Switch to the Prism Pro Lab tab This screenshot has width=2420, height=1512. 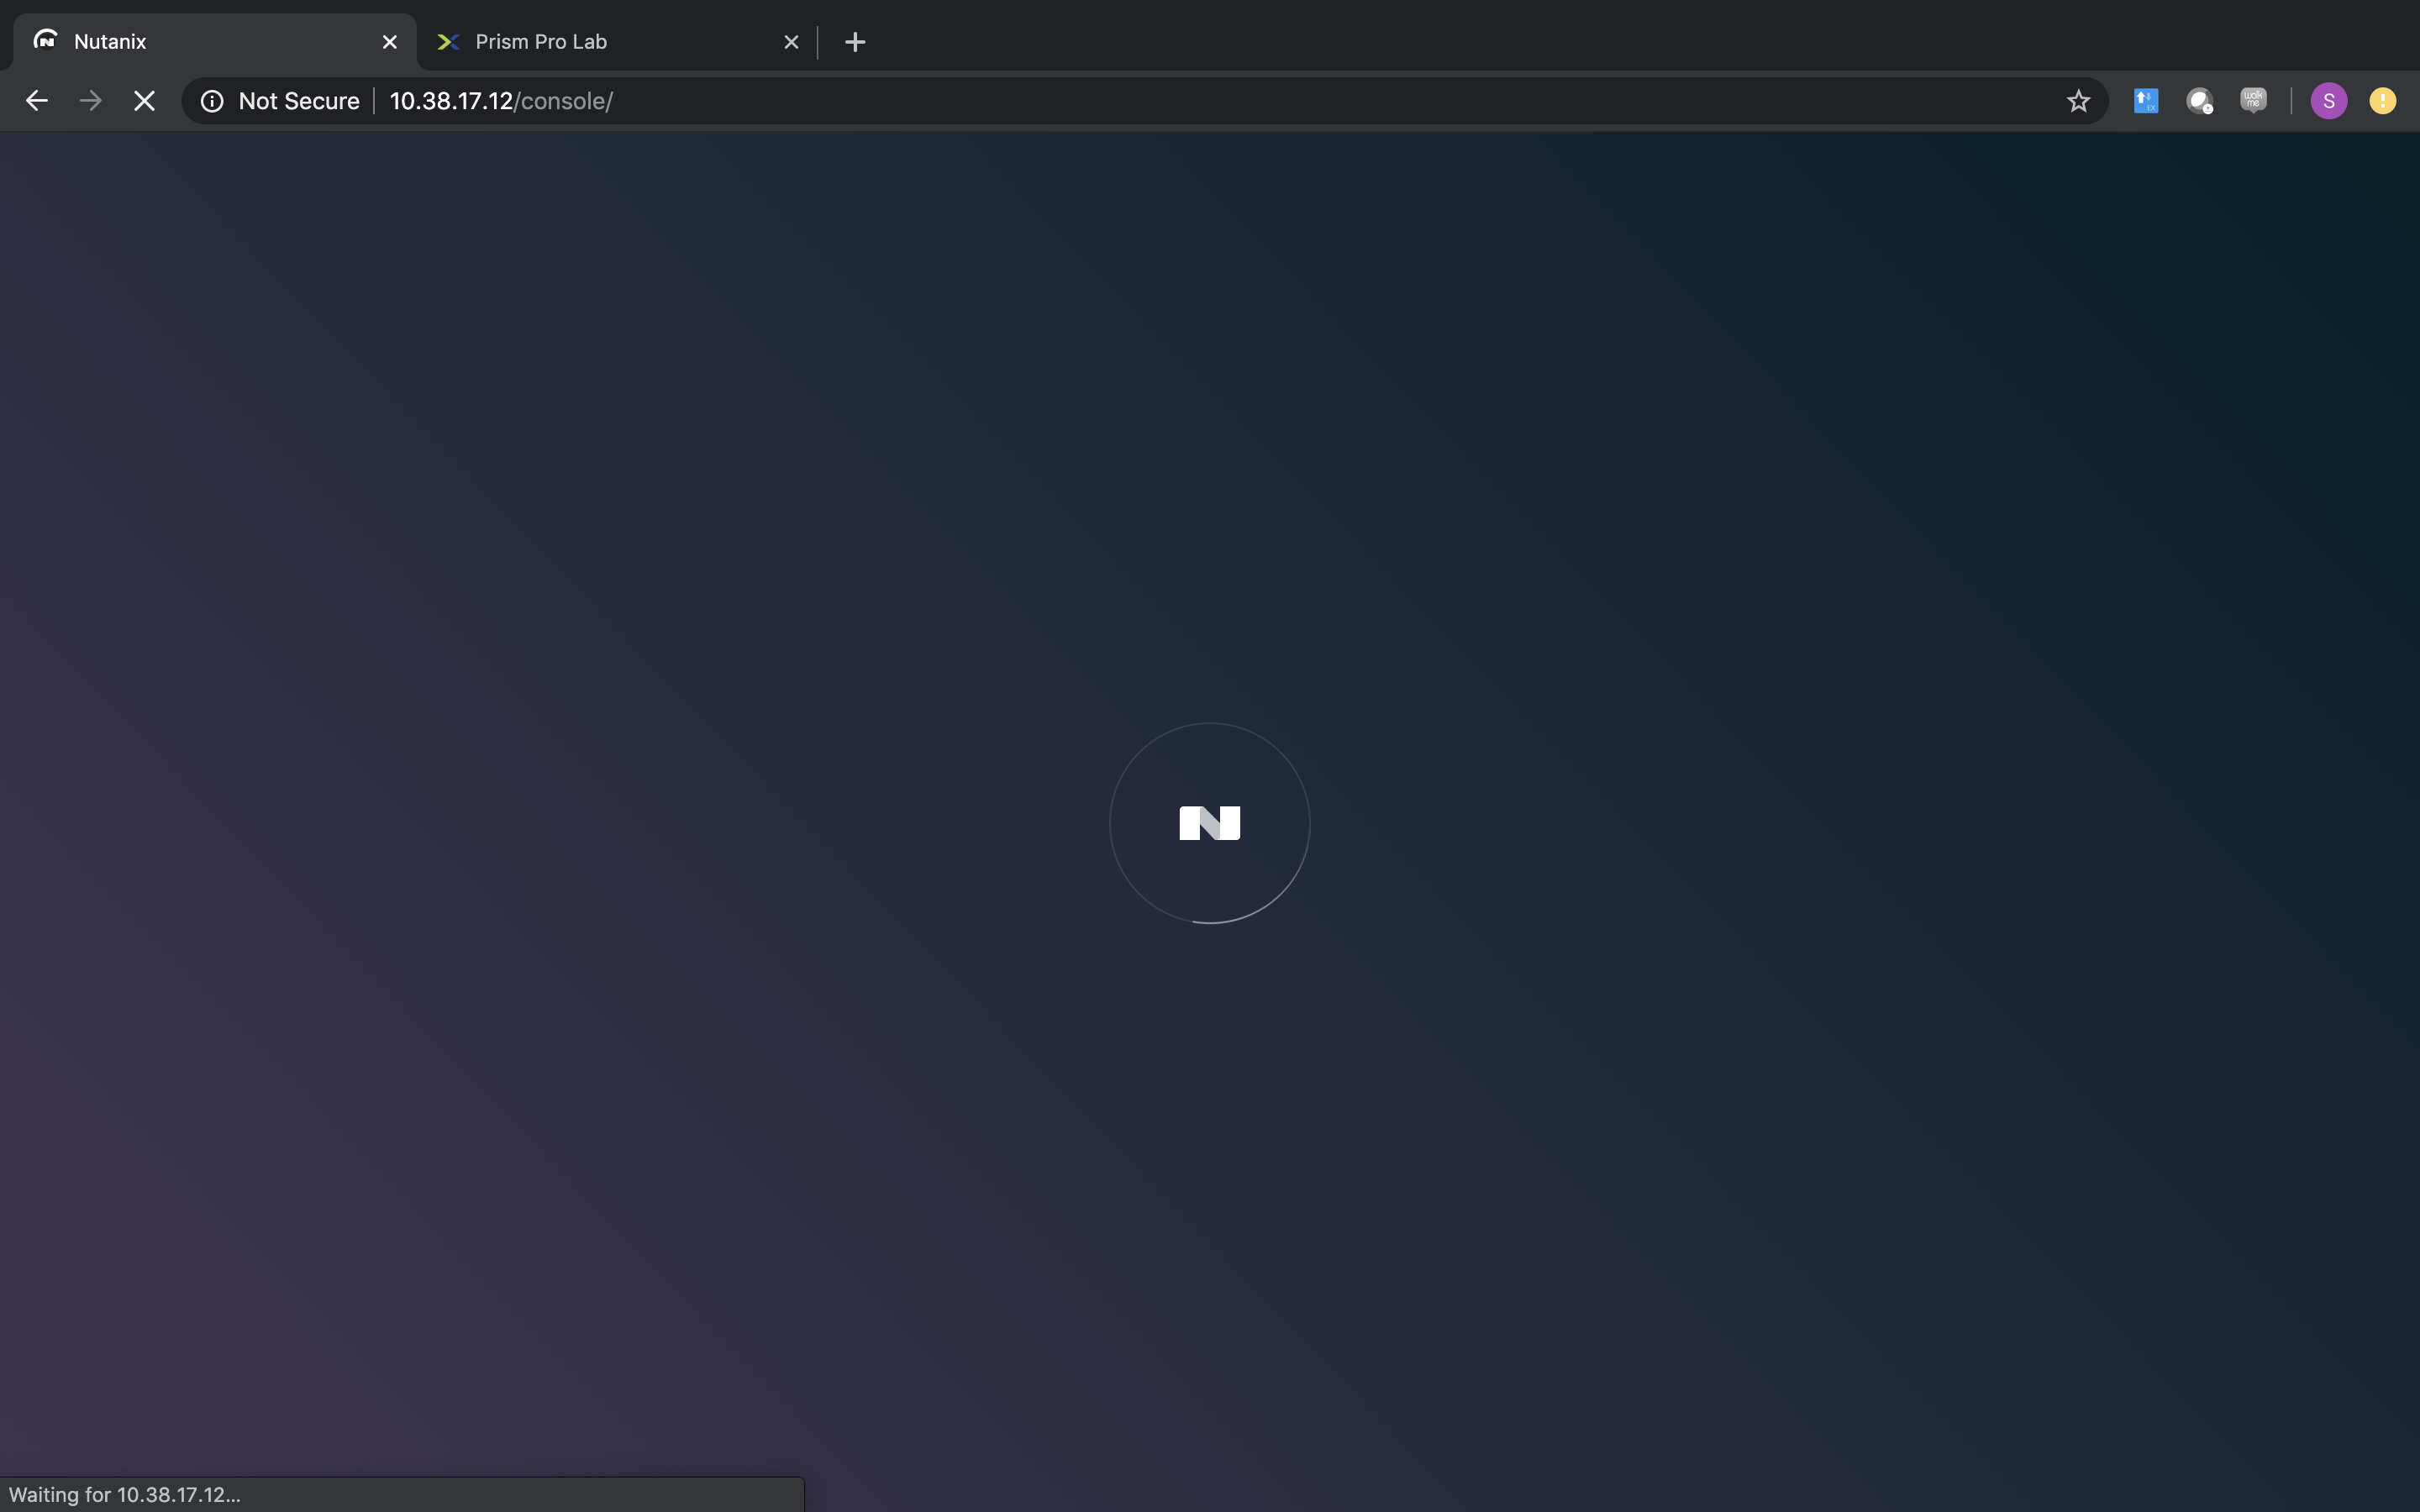coord(617,42)
